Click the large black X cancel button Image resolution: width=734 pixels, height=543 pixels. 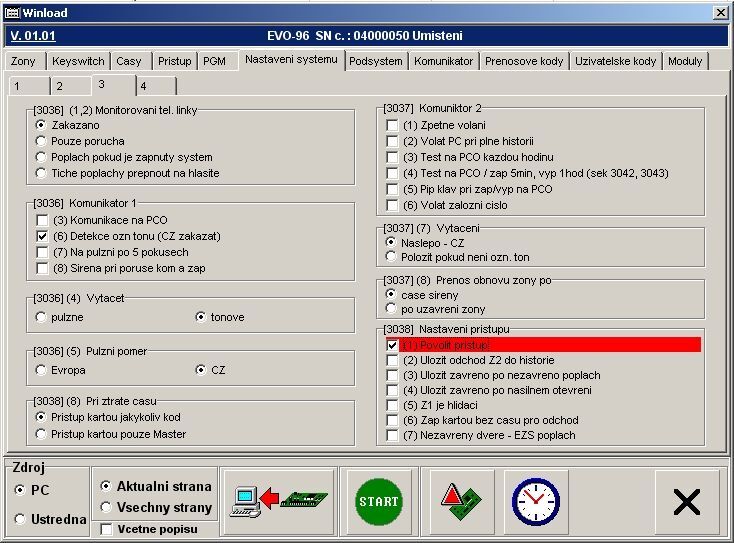[686, 501]
